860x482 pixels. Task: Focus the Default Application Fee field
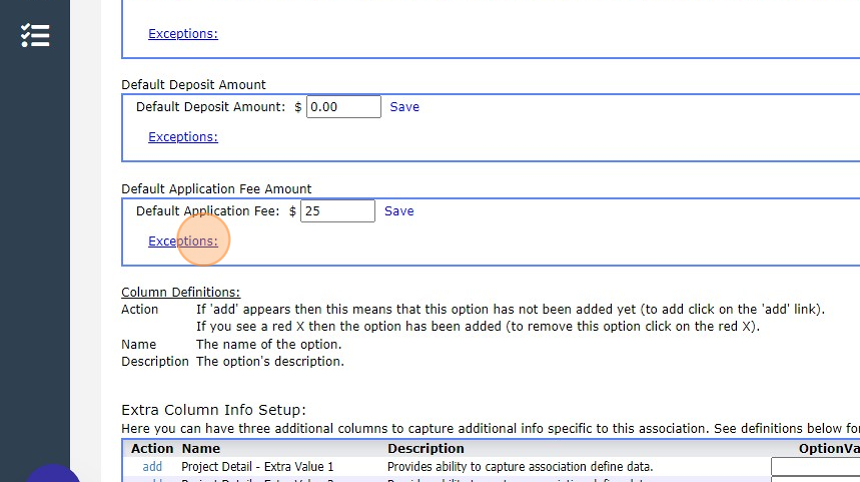tap(338, 211)
